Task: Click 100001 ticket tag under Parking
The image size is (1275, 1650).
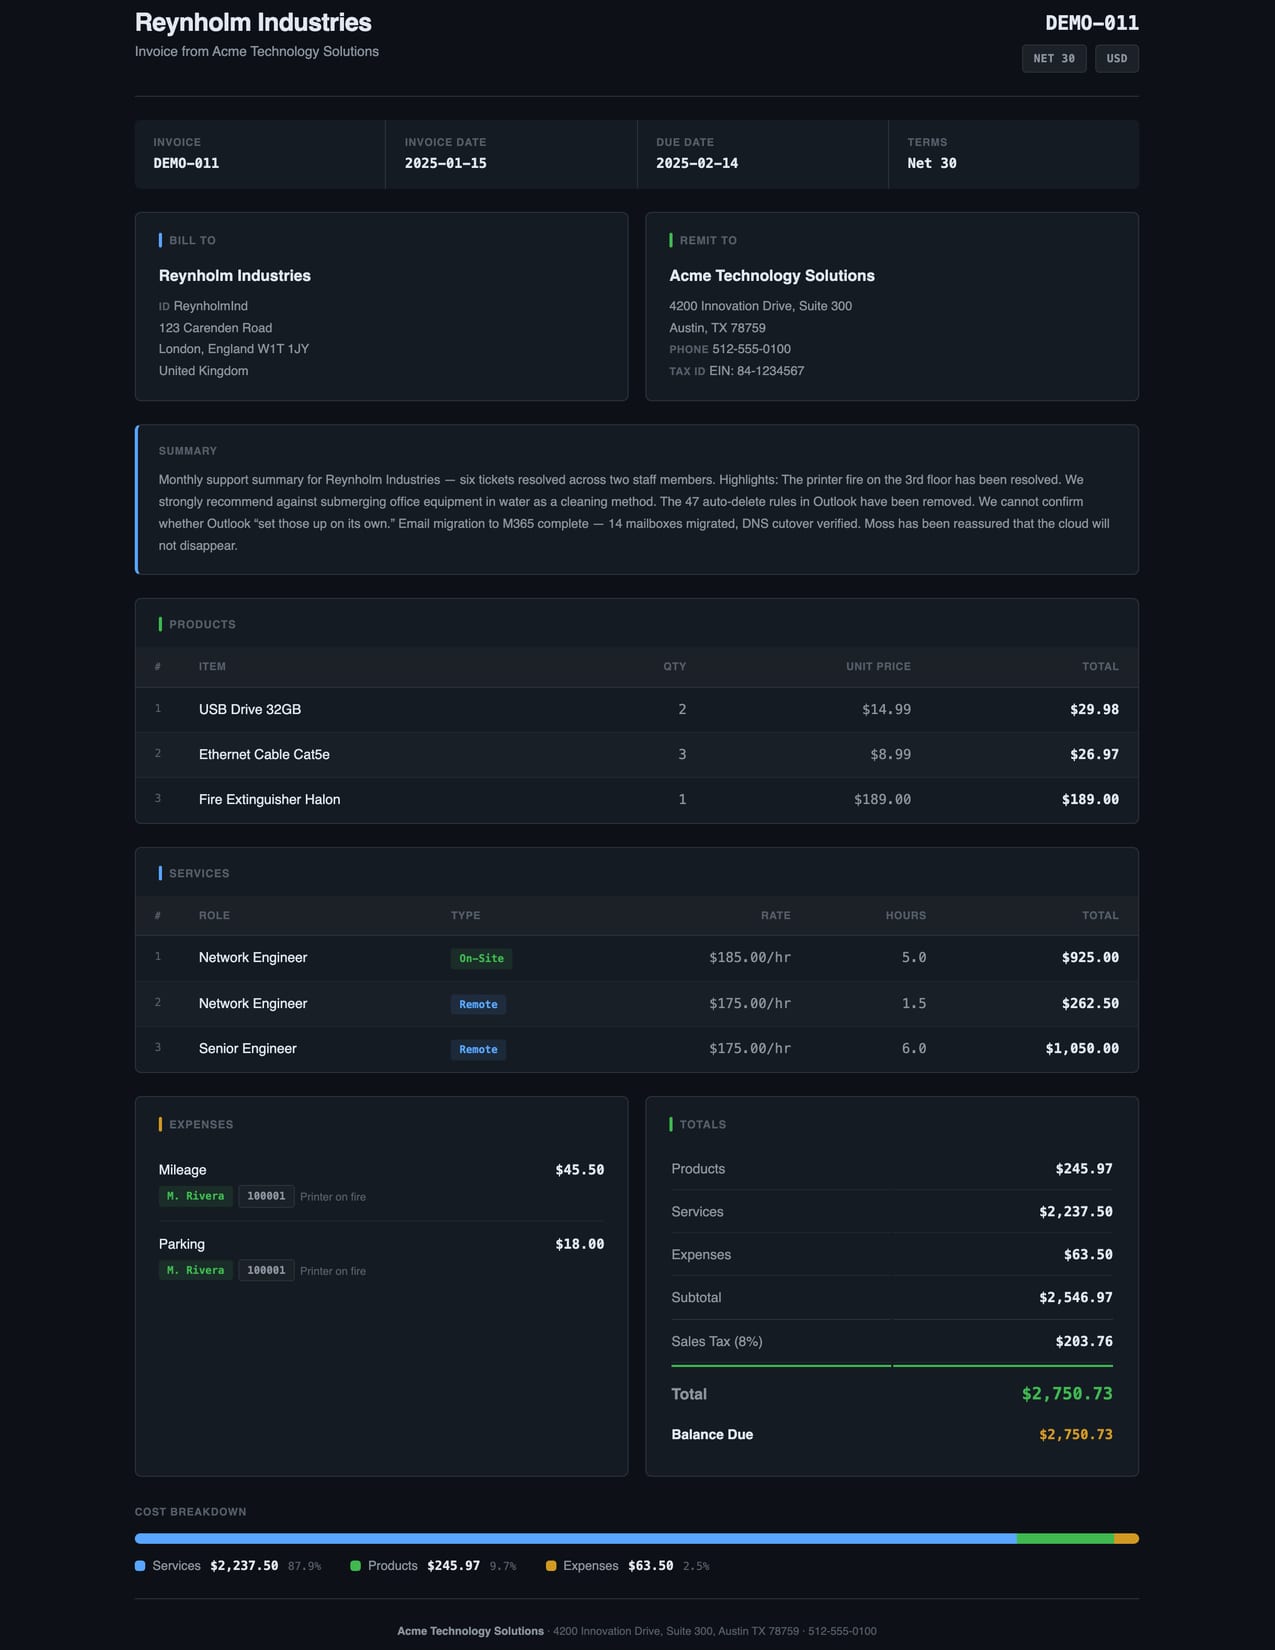Action: [x=266, y=1270]
